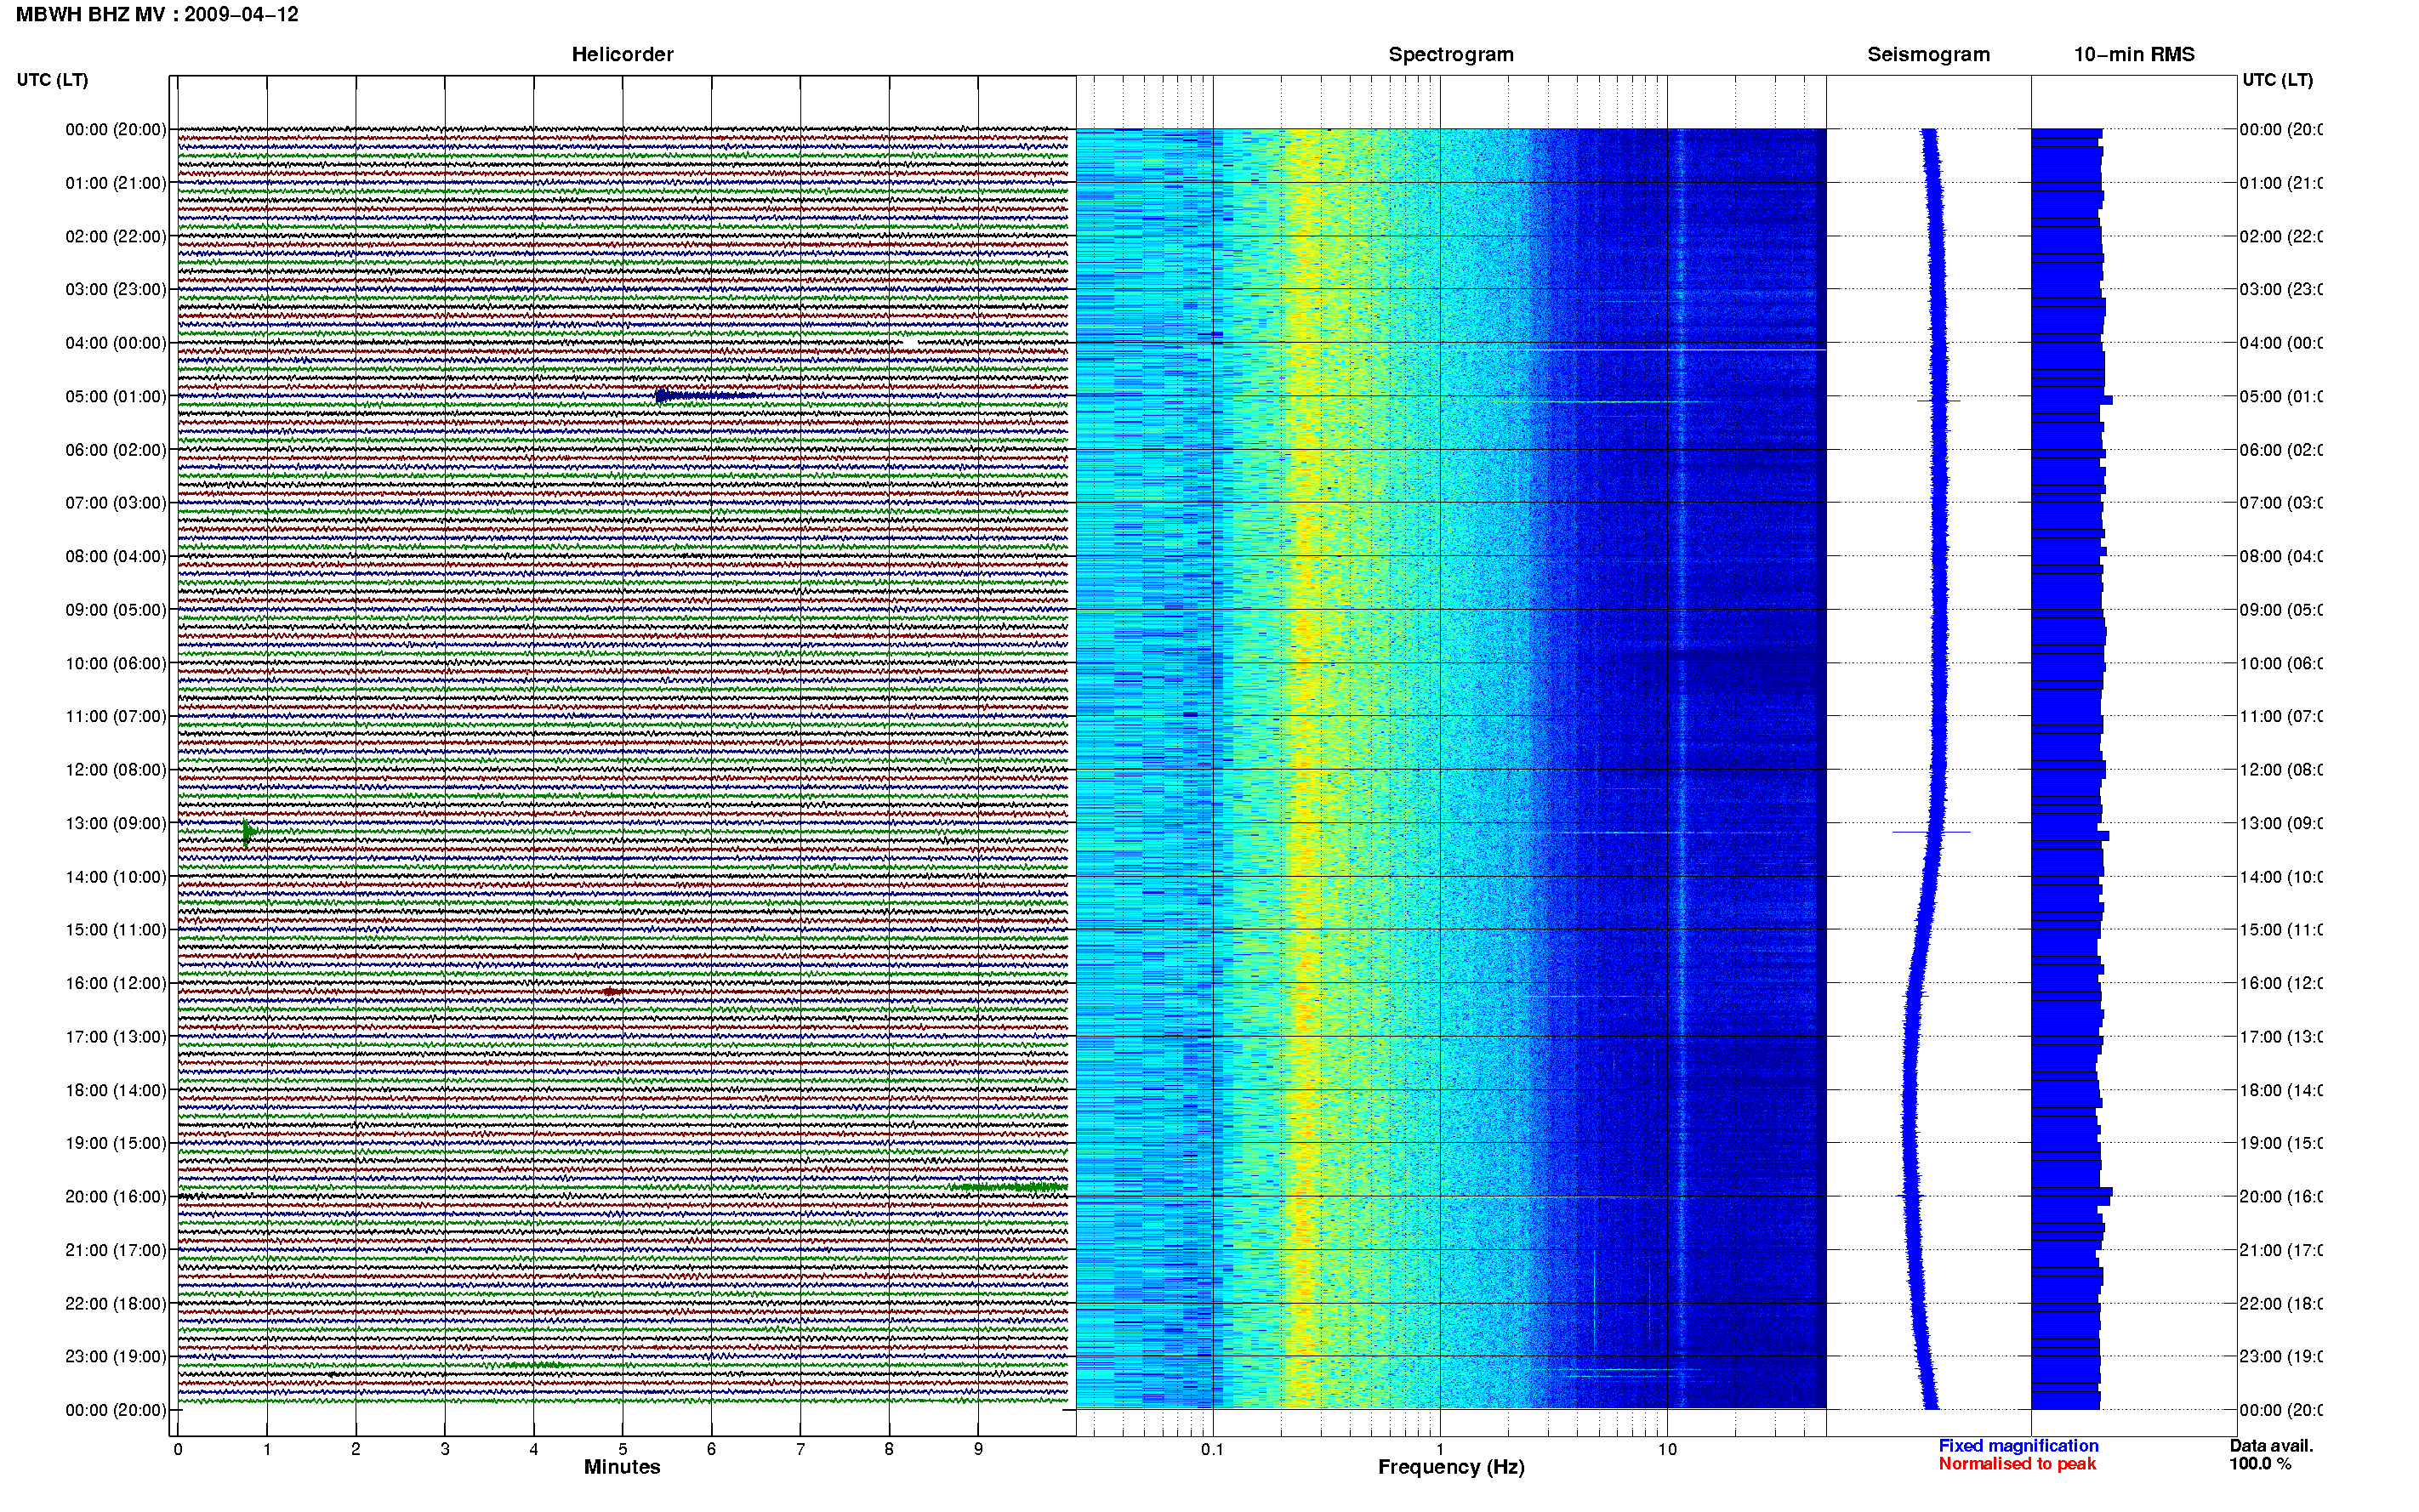
Task: Click helicorder row label '17:00 (13:00)'
Action: pyautogui.click(x=116, y=1037)
